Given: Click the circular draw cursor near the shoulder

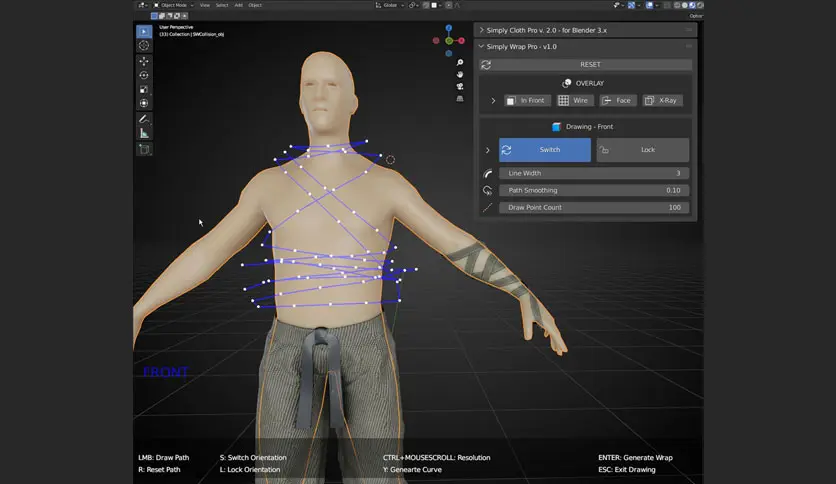Looking at the screenshot, I should [390, 160].
